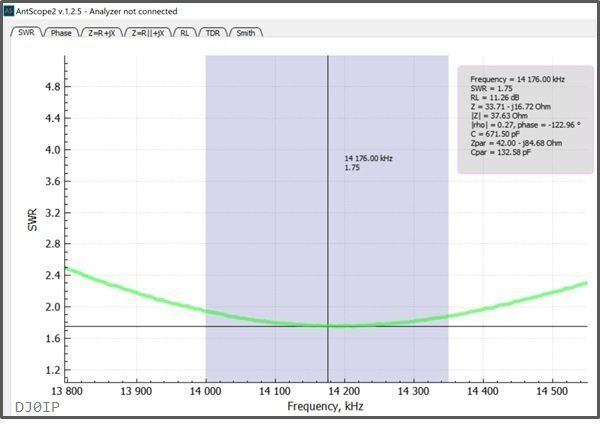Click the 2.0 SWR axis label
The image size is (600, 426).
coord(53,307)
